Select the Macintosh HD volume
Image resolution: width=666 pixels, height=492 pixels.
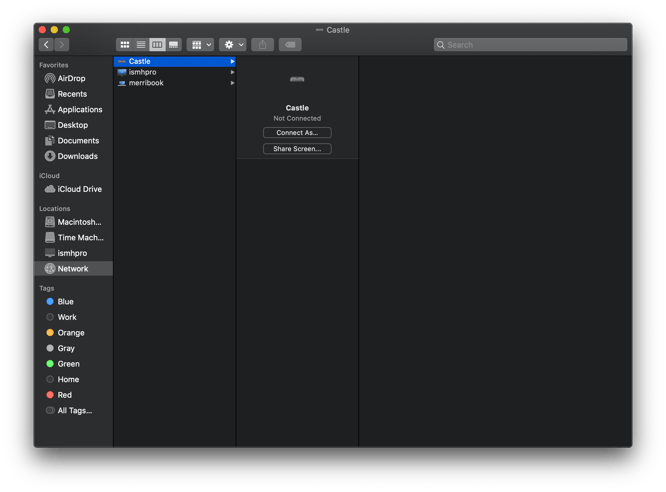[x=73, y=222]
